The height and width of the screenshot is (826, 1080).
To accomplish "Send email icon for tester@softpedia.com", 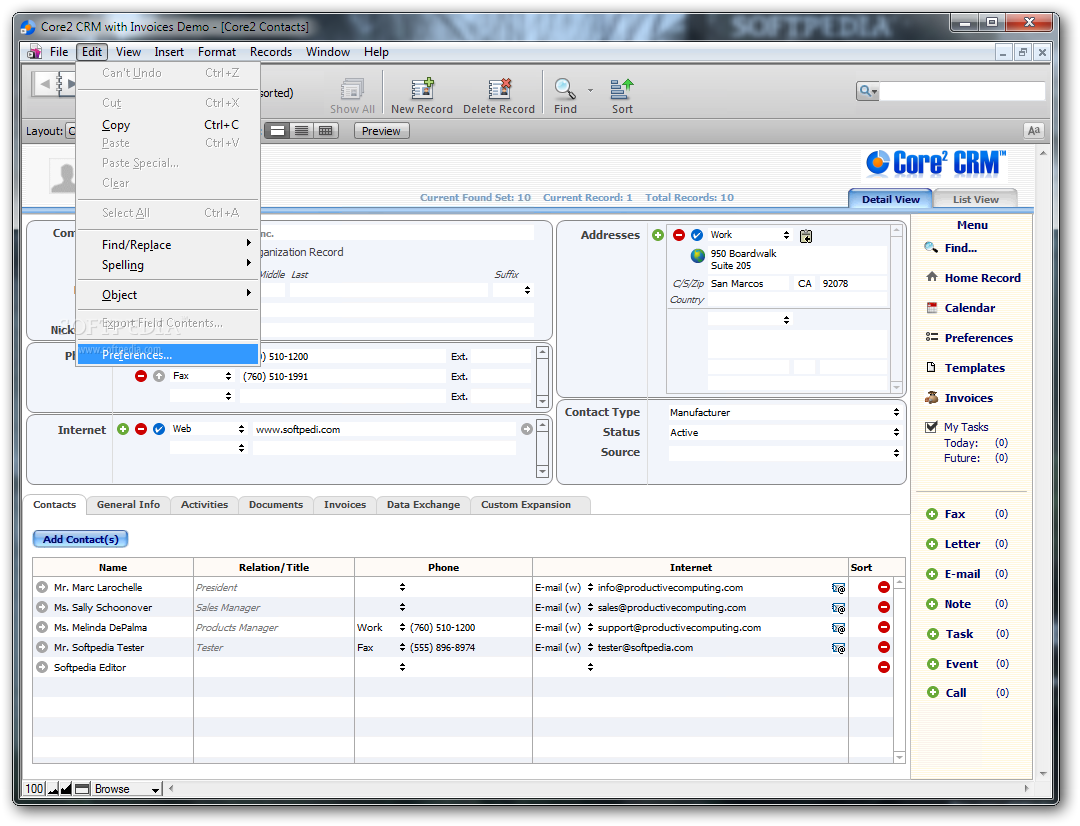I will 838,648.
